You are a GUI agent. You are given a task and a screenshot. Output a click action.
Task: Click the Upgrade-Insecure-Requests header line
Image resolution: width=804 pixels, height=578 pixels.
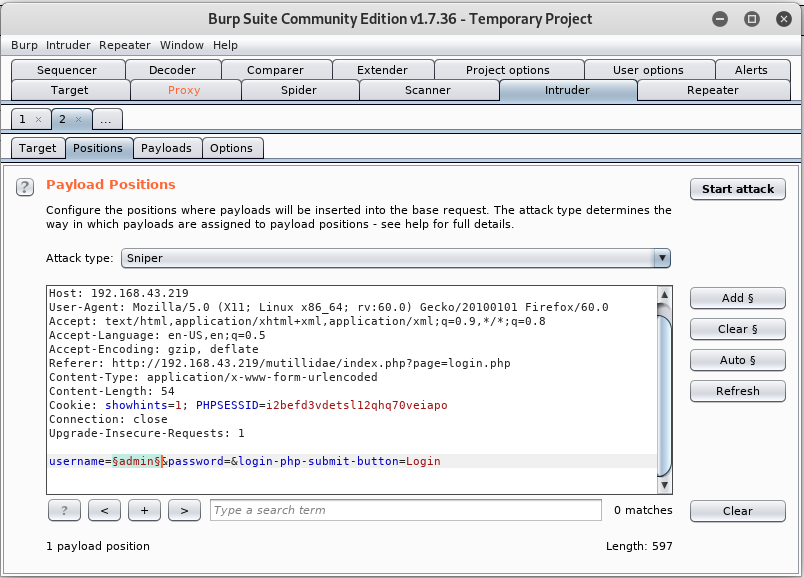(x=147, y=433)
